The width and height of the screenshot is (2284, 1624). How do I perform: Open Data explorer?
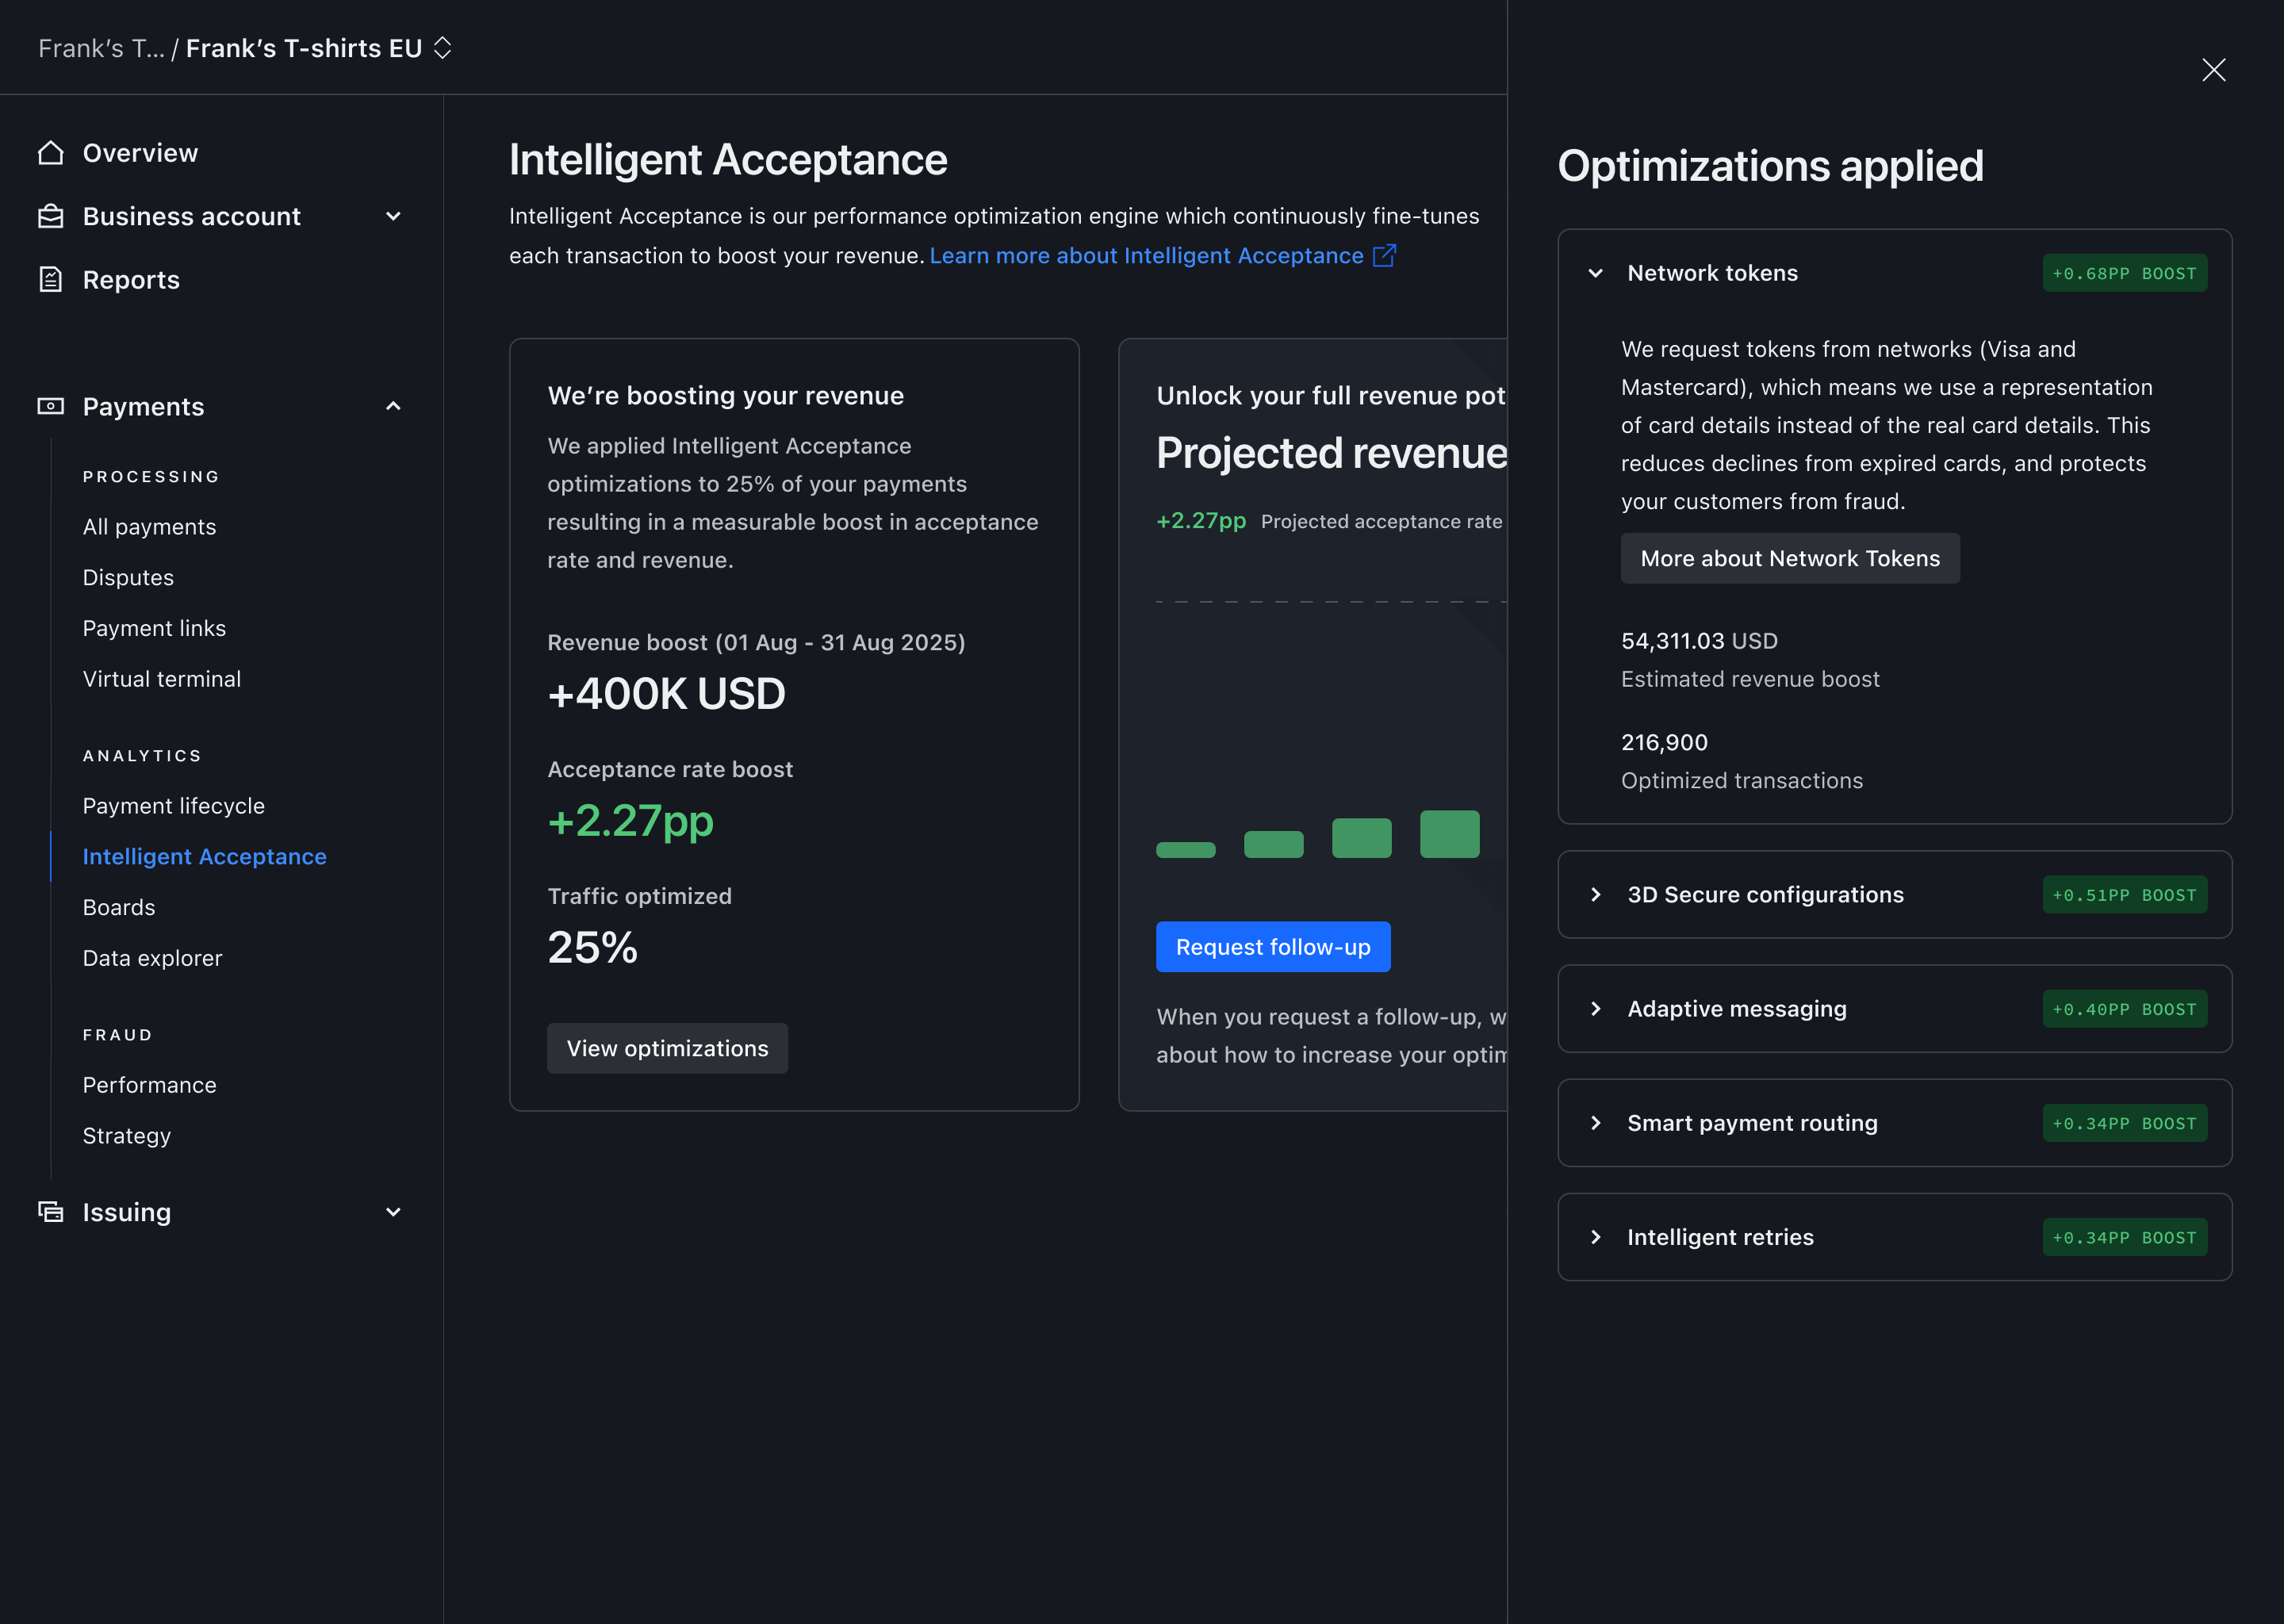(152, 958)
